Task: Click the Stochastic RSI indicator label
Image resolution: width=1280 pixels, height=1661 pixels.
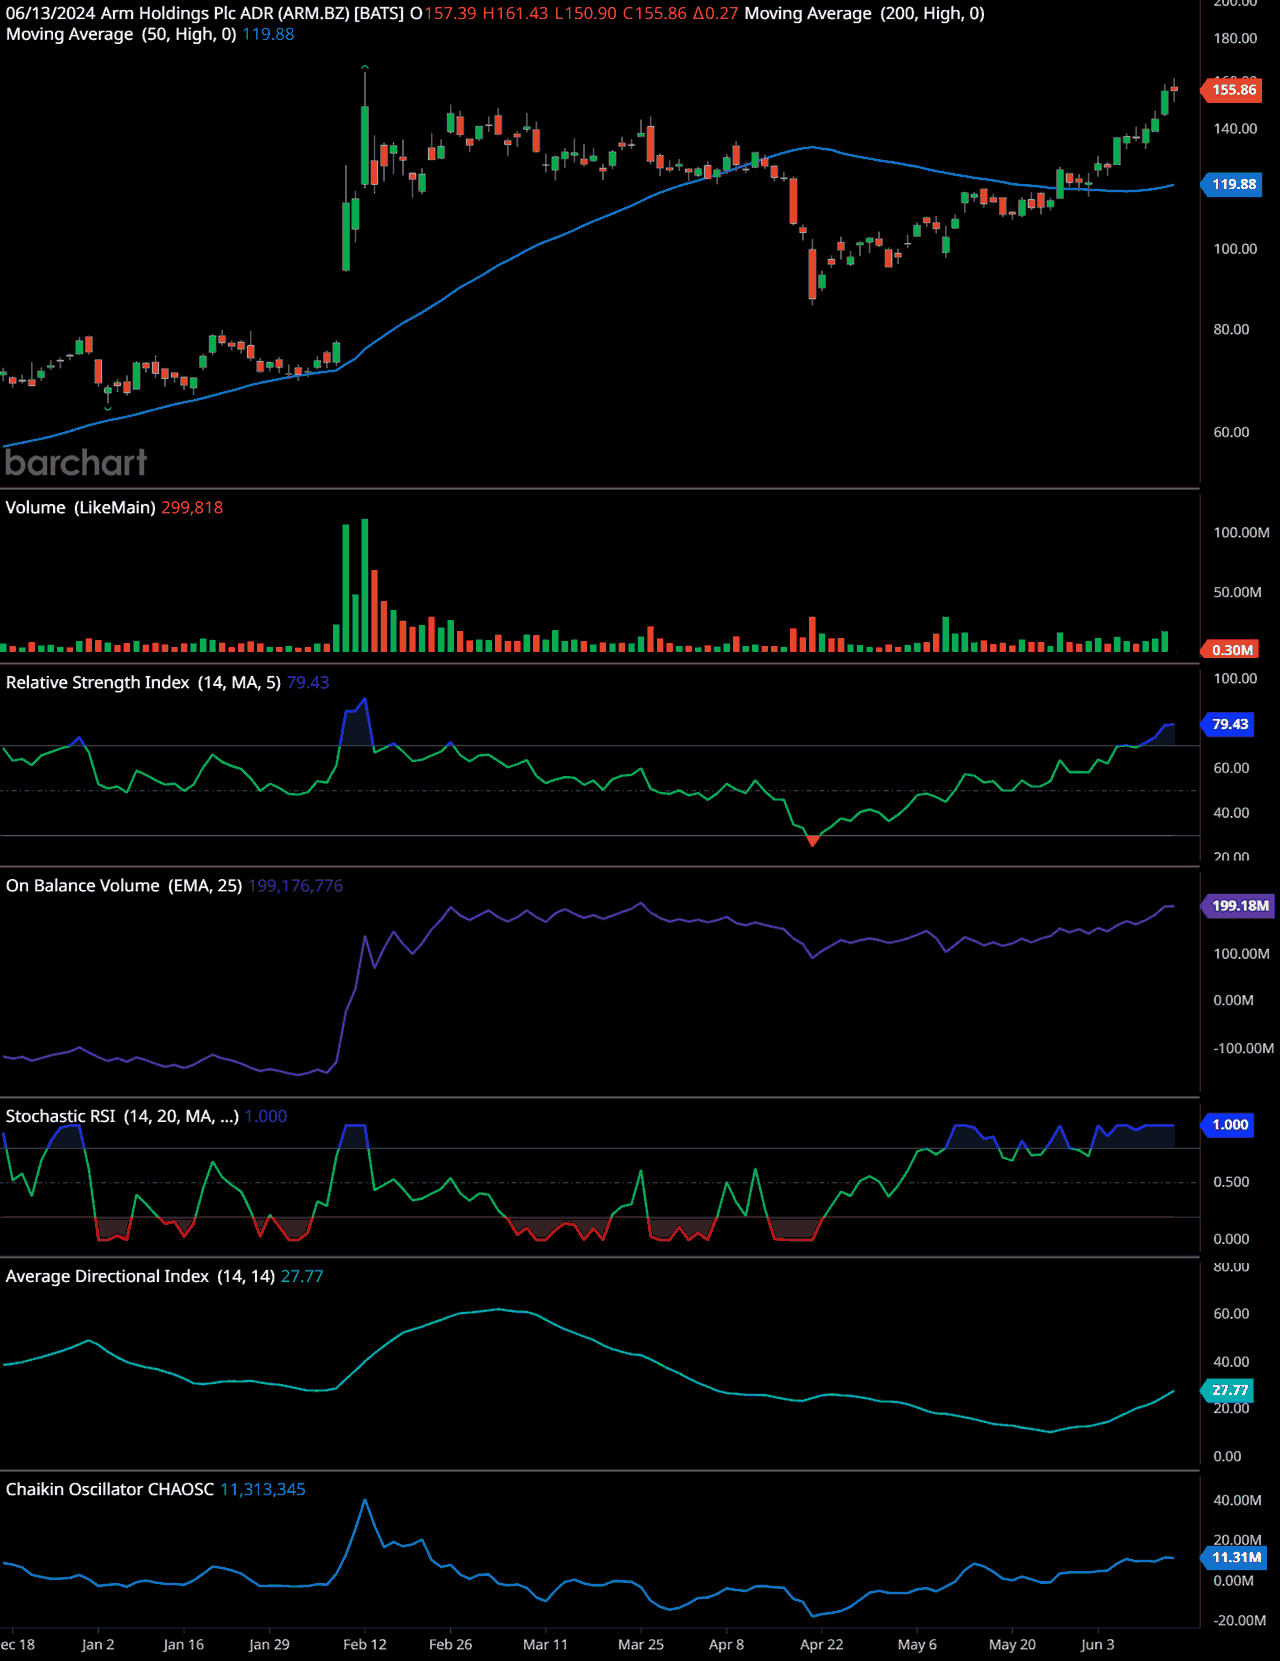Action: coord(122,1116)
